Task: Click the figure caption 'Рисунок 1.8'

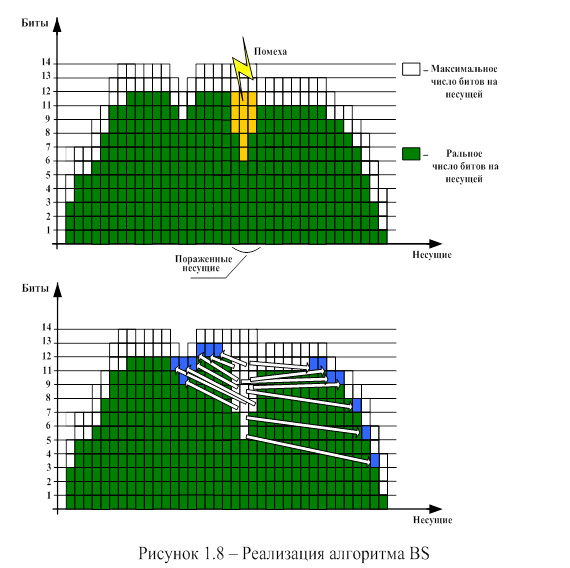Action: tap(181, 553)
